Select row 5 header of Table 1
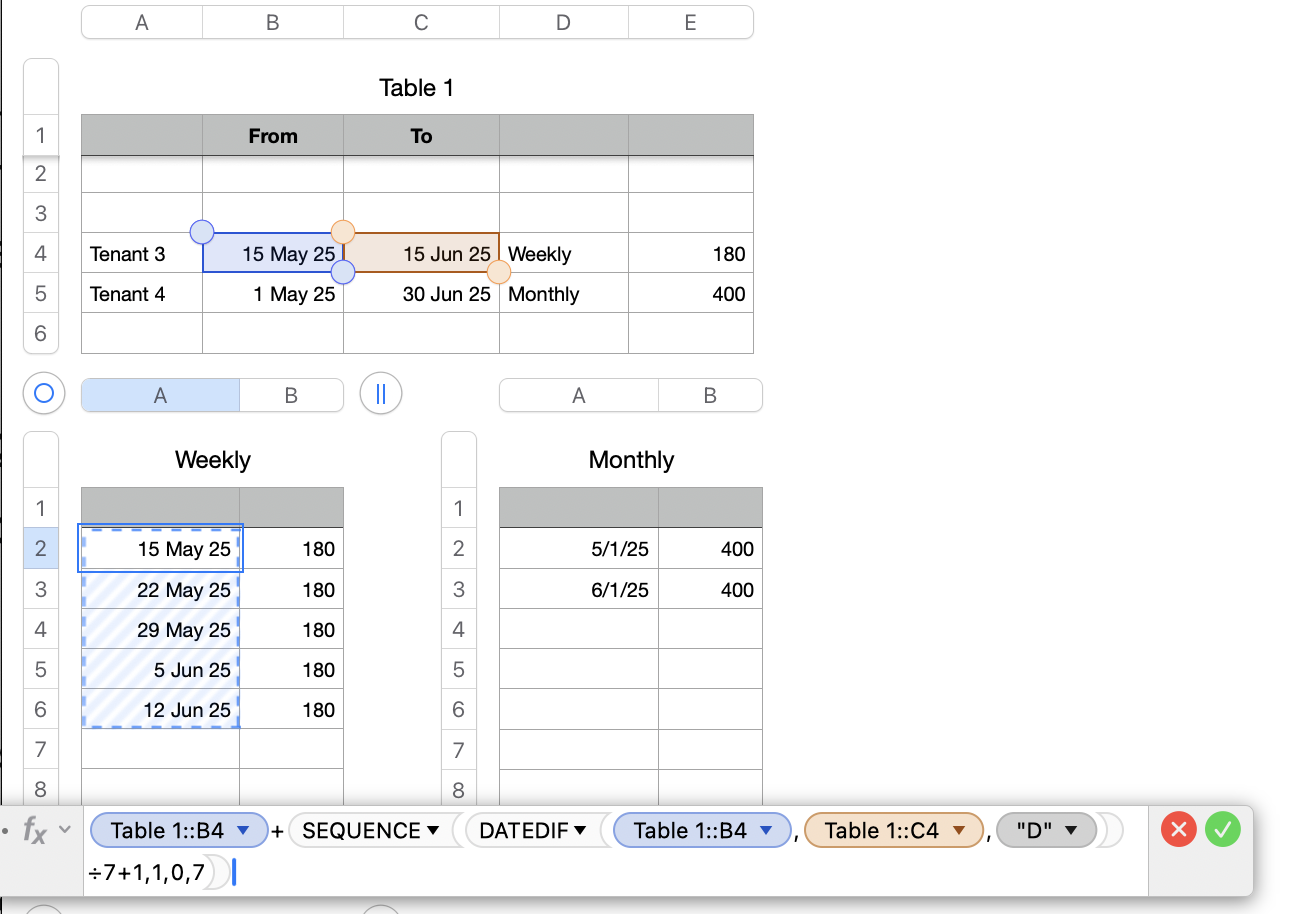1294x914 pixels. tap(41, 293)
